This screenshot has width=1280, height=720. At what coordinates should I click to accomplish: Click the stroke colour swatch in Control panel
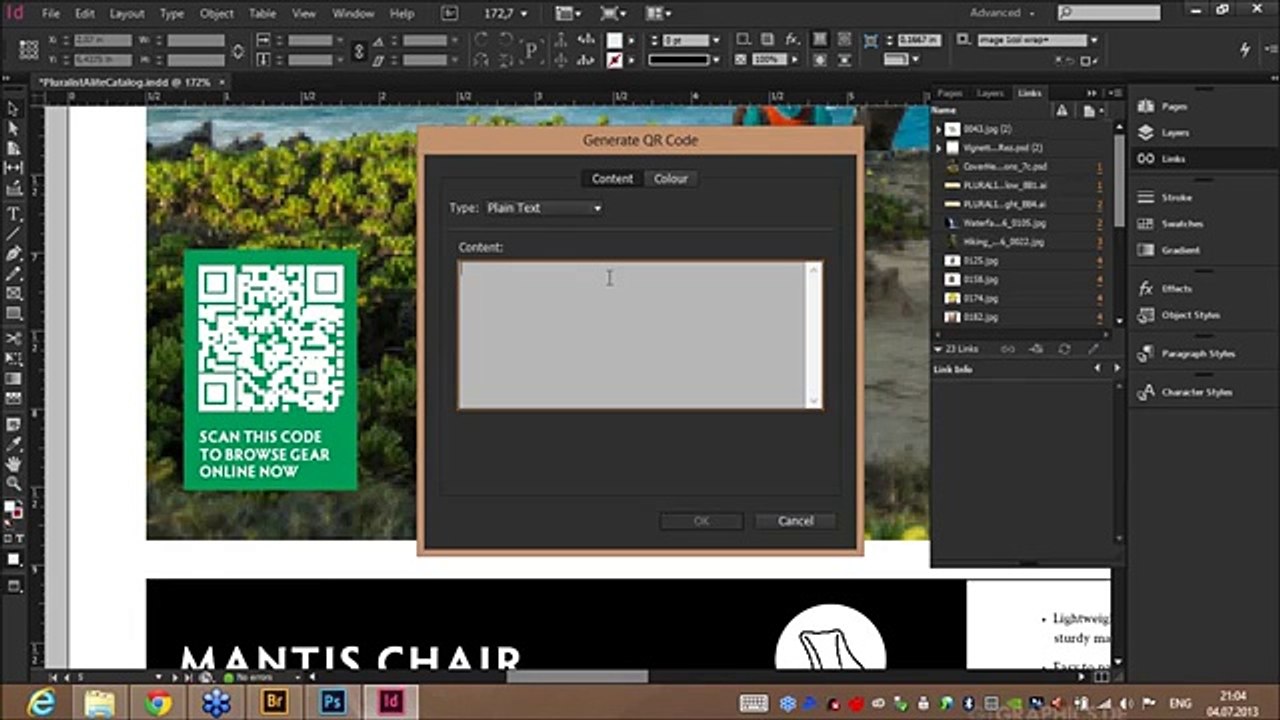click(x=614, y=60)
